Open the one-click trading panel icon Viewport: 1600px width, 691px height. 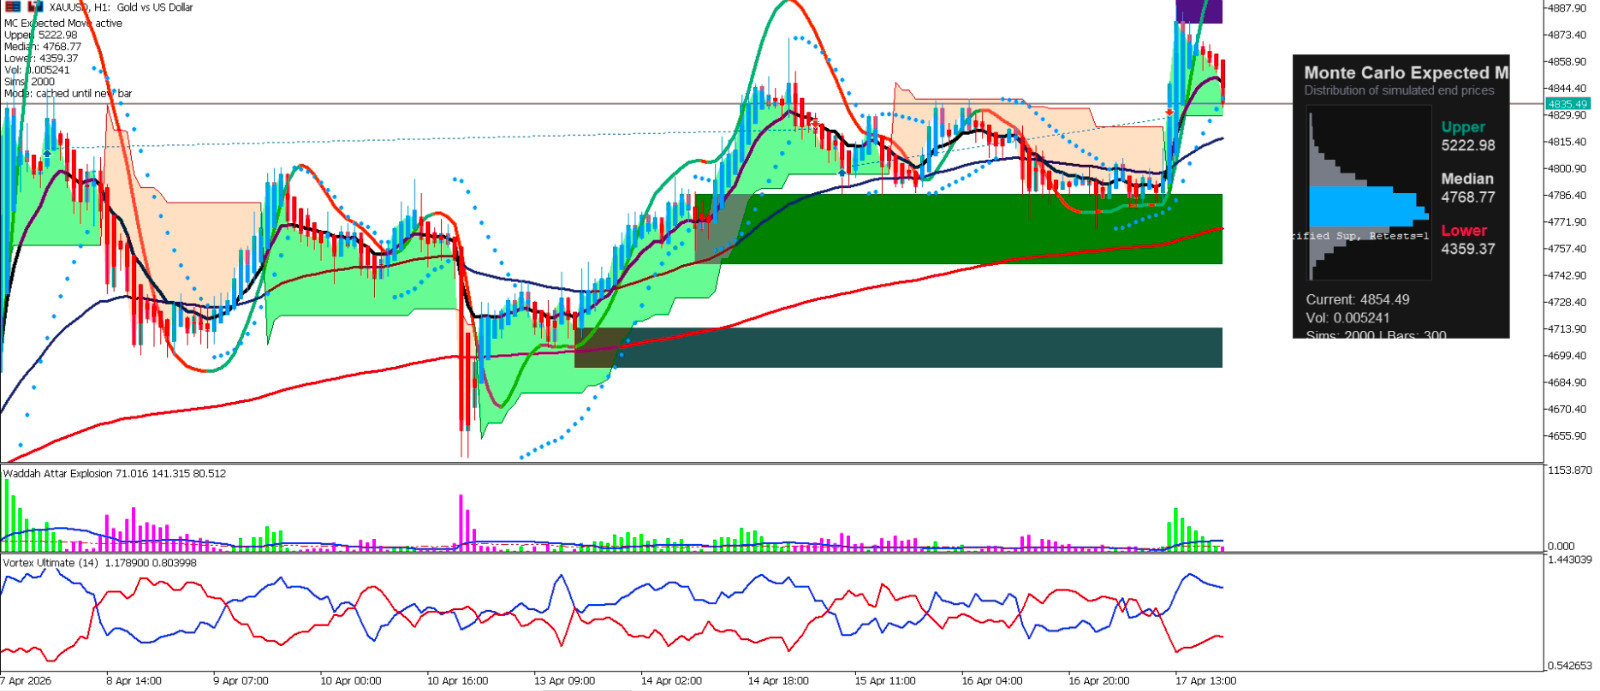pyautogui.click(x=13, y=6)
